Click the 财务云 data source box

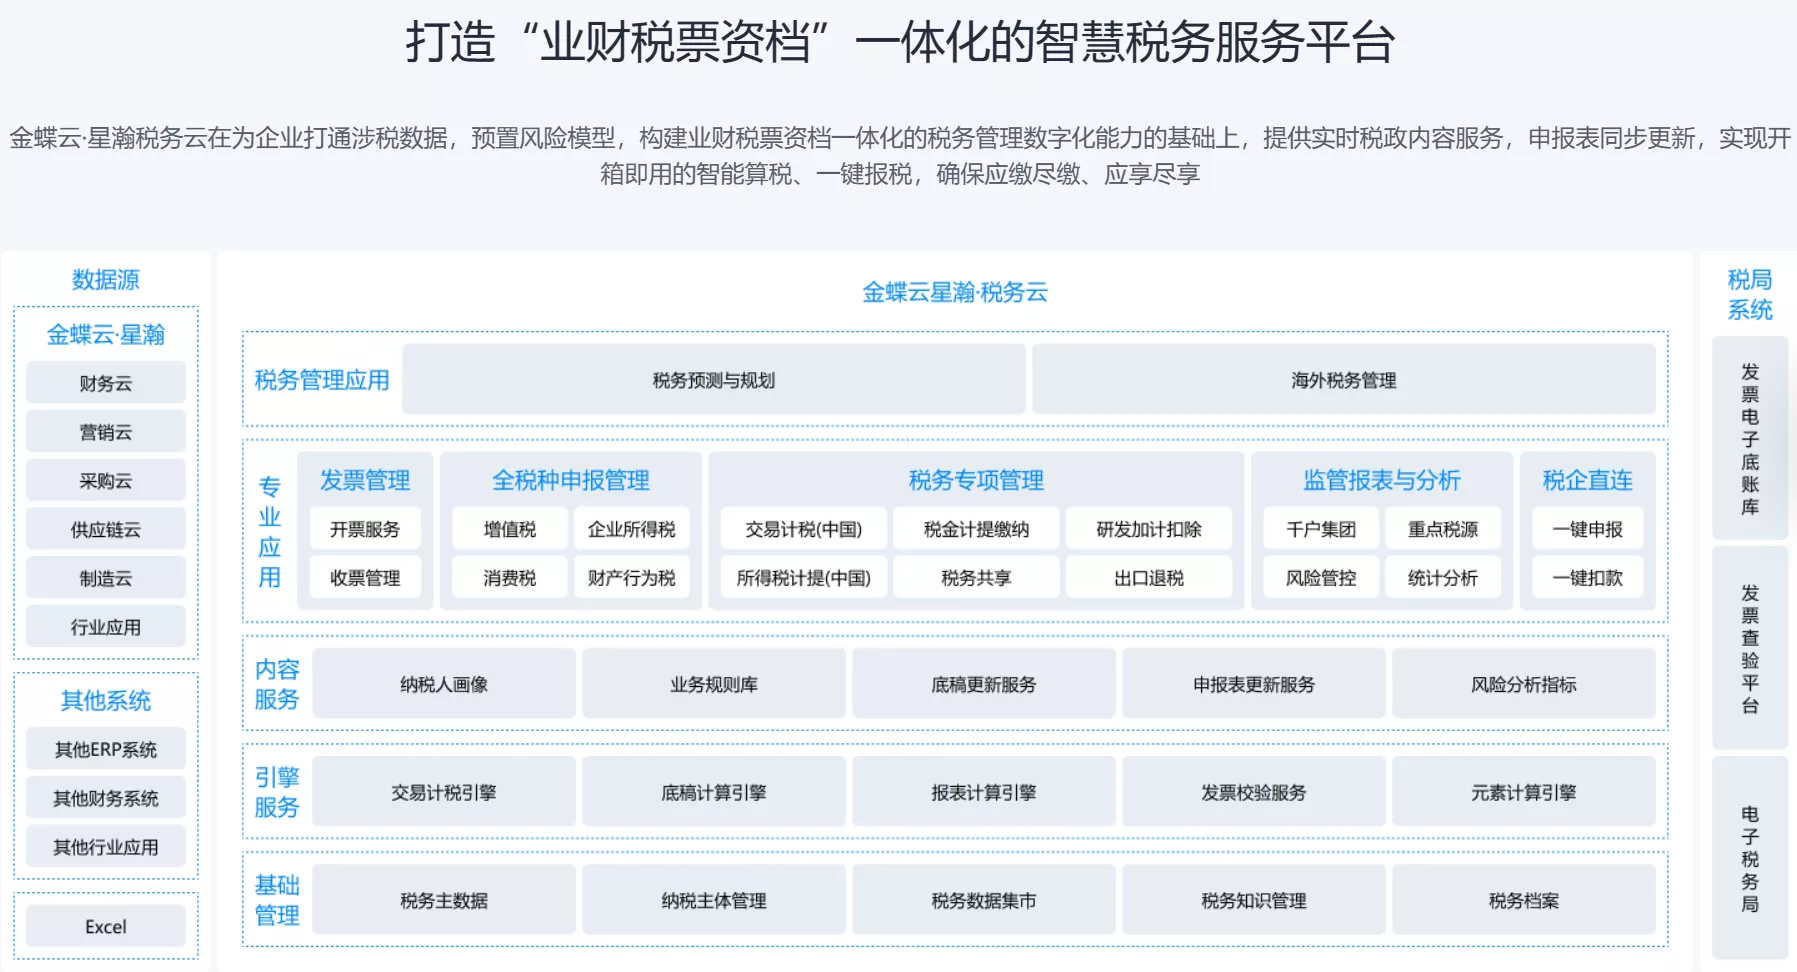[106, 383]
